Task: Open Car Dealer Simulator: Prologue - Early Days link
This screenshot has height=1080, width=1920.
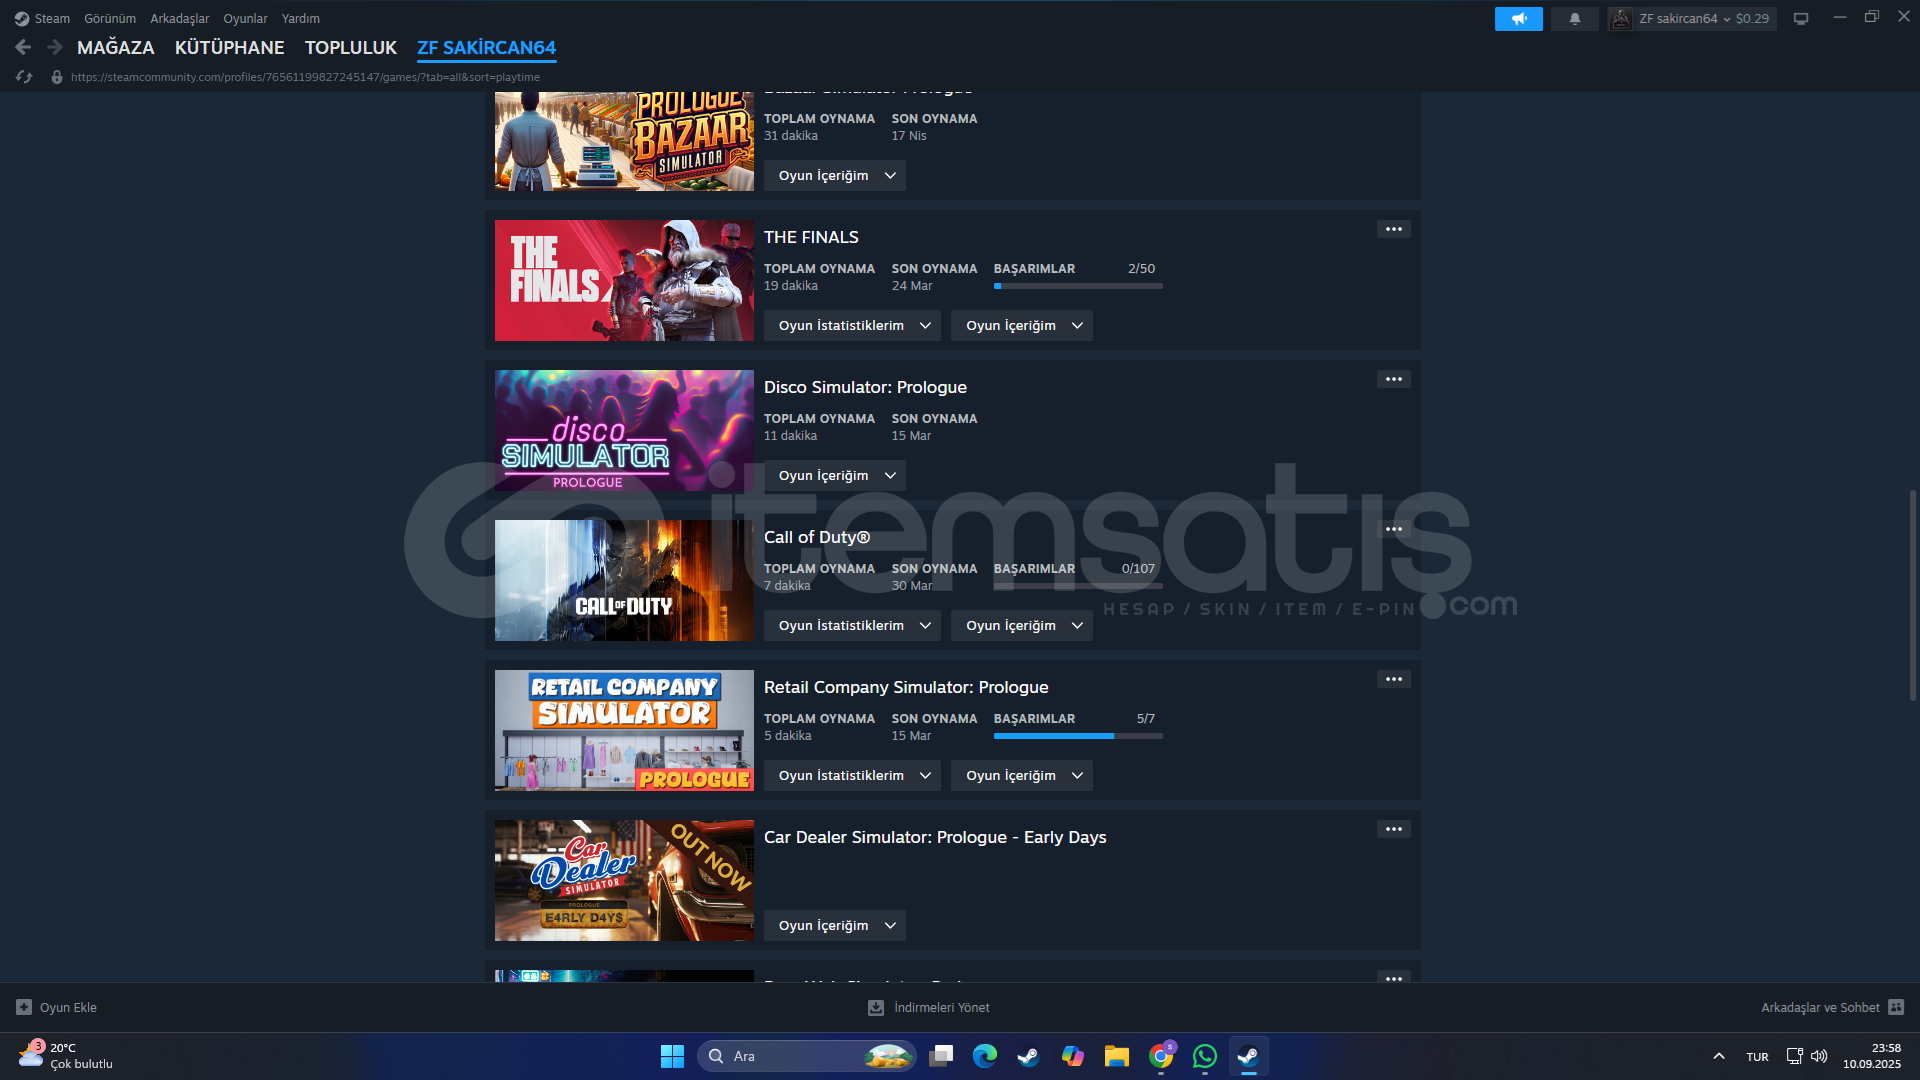Action: coord(935,837)
